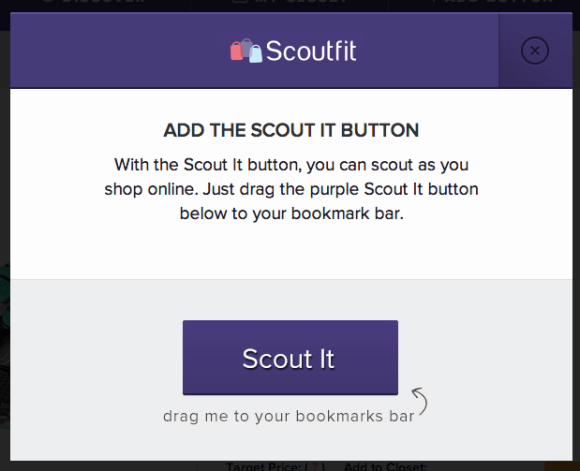Image resolution: width=580 pixels, height=471 pixels.
Task: Click the Scoutfit shopping bags logo icon
Action: (246, 50)
